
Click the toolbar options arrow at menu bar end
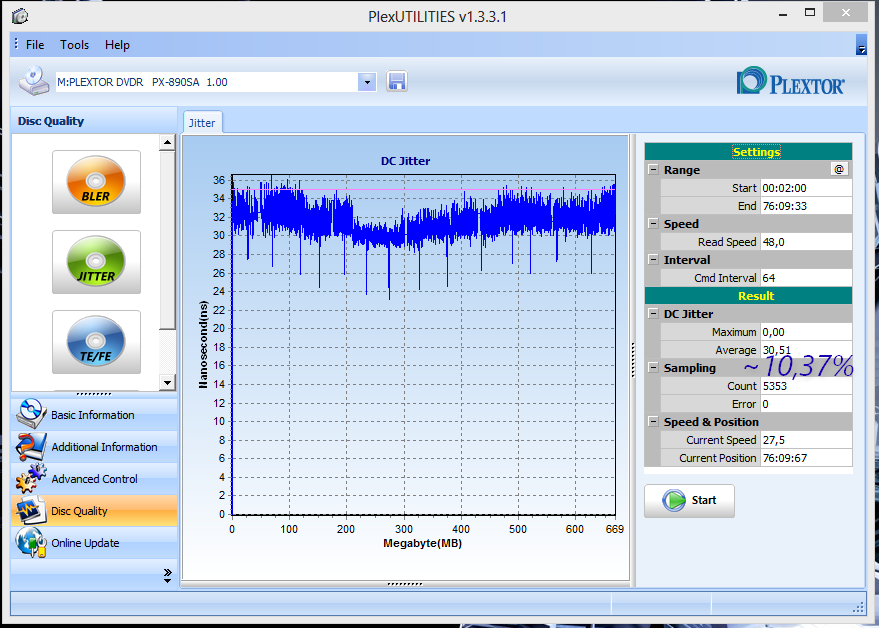click(x=861, y=45)
